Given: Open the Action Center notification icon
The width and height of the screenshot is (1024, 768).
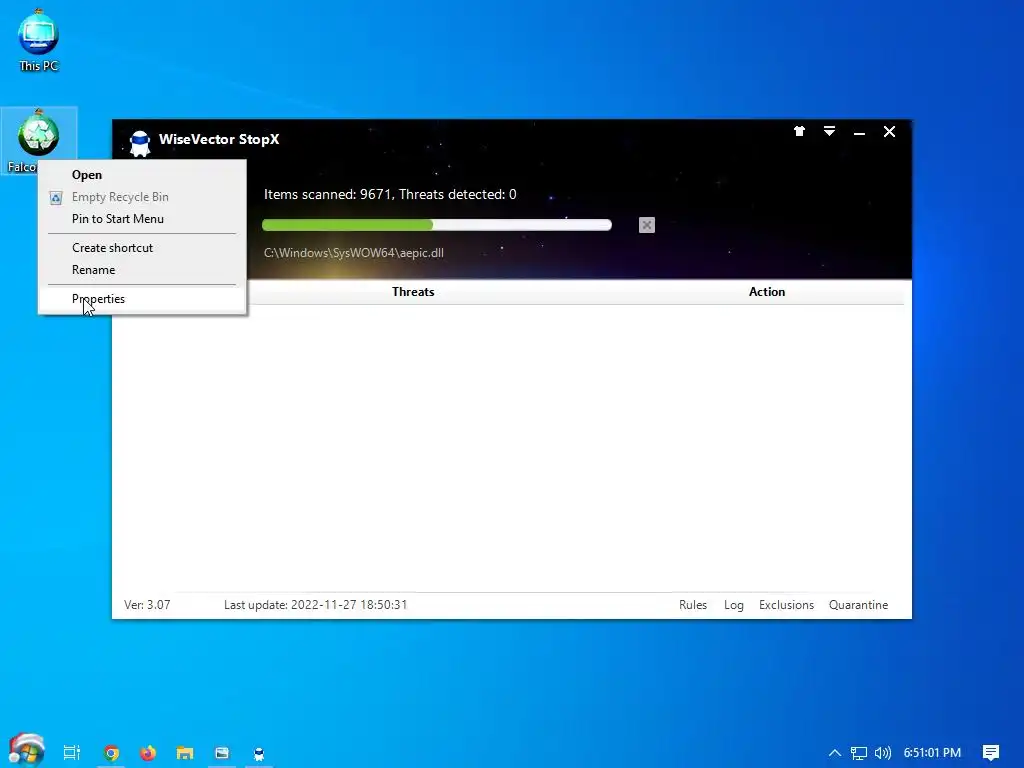Looking at the screenshot, I should (991, 752).
